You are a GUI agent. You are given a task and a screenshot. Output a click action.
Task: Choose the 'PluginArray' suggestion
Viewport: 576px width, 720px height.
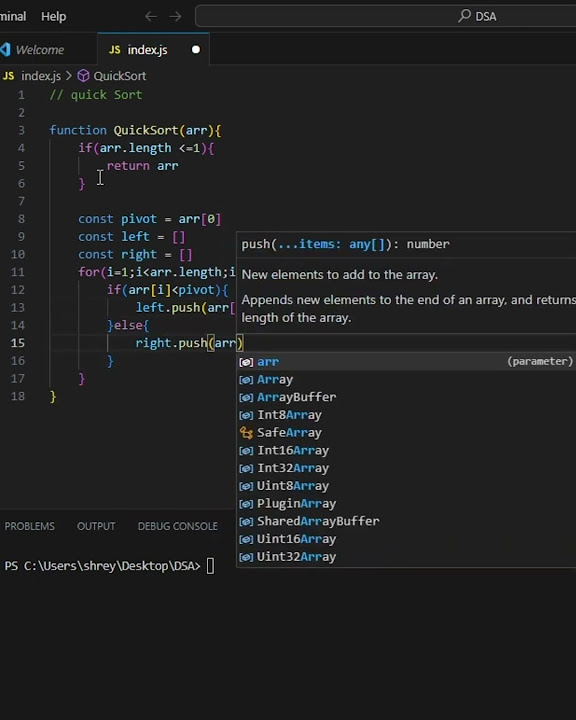[406, 504]
